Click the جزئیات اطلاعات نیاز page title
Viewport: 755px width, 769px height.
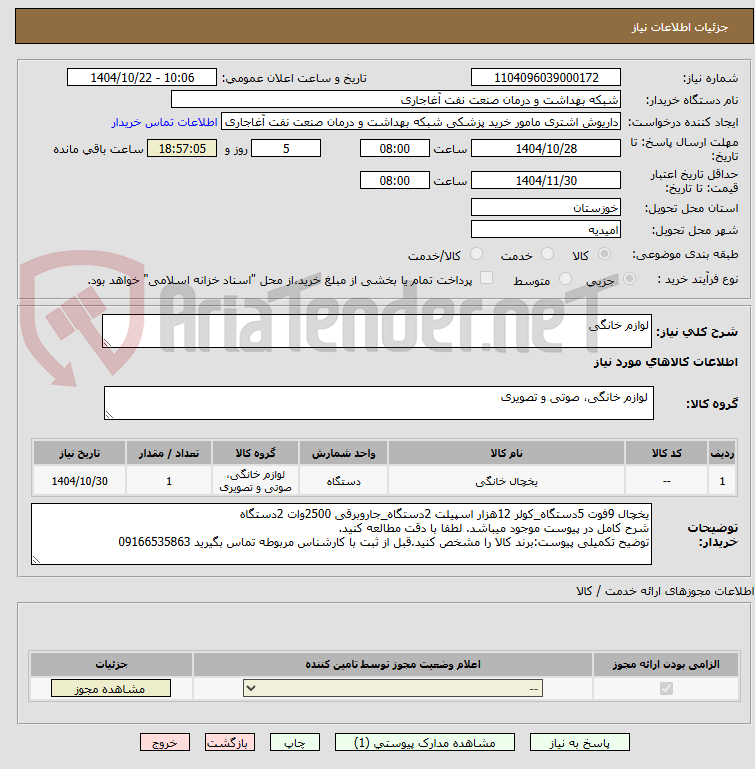679,27
